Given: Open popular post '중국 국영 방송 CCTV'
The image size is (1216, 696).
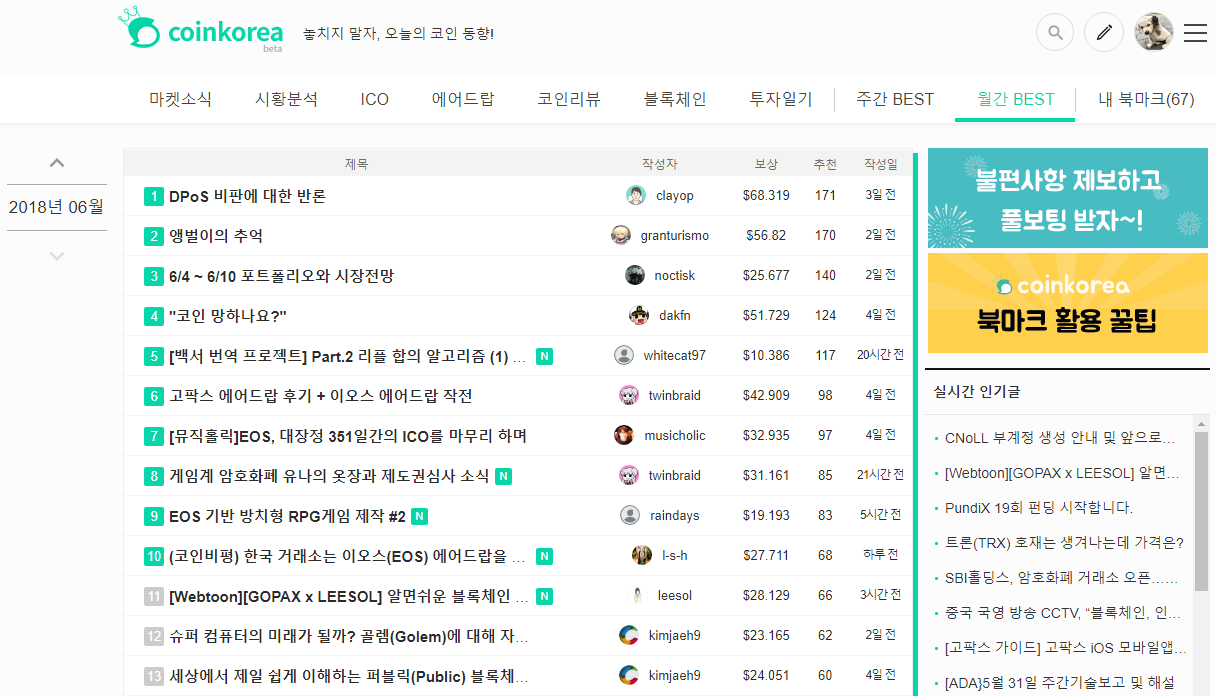Looking at the screenshot, I should click(1064, 612).
